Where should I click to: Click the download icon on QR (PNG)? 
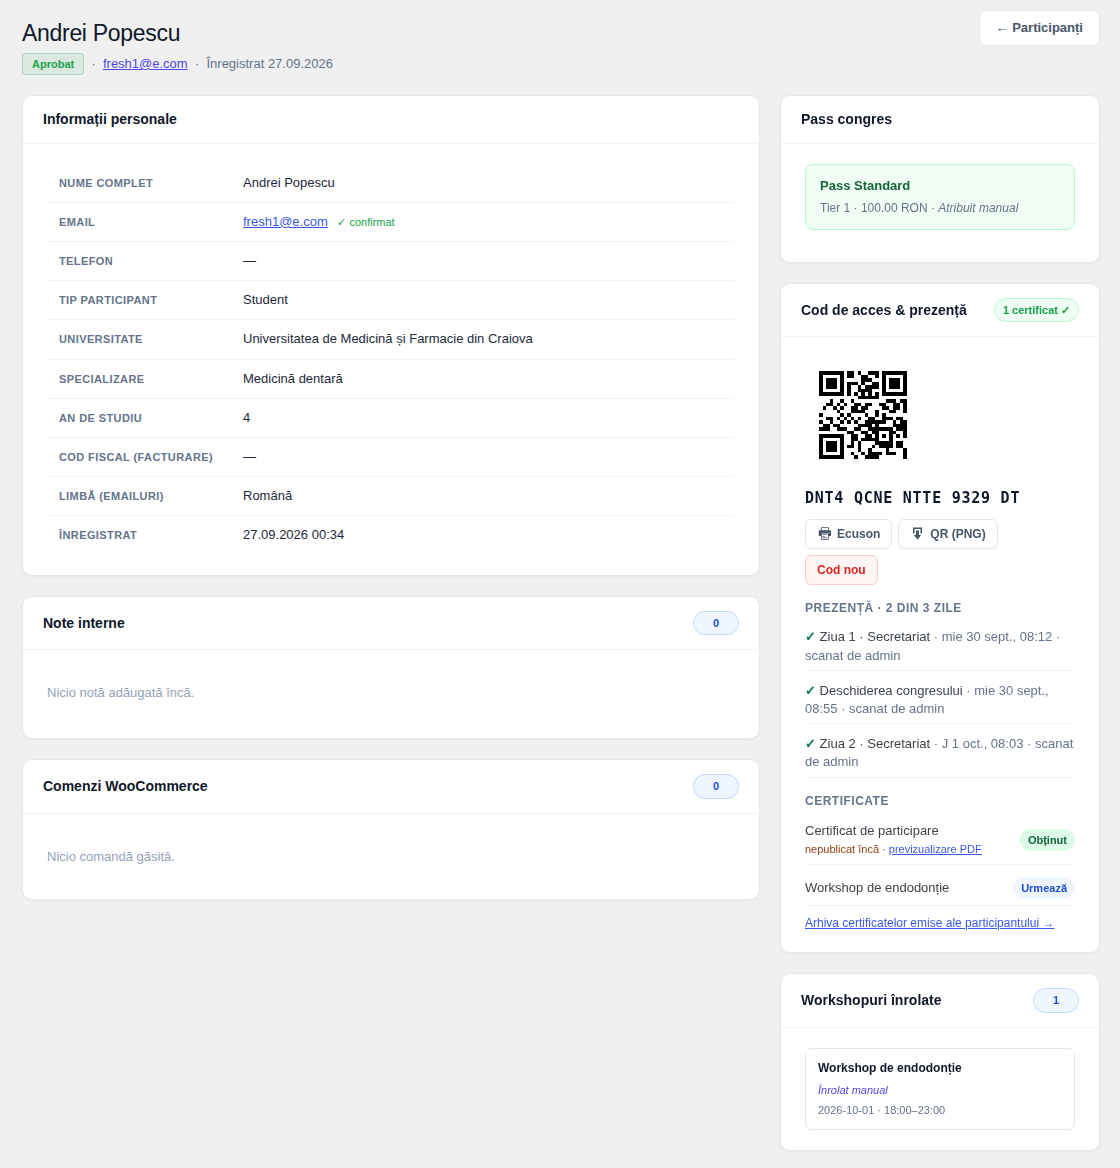(x=917, y=534)
